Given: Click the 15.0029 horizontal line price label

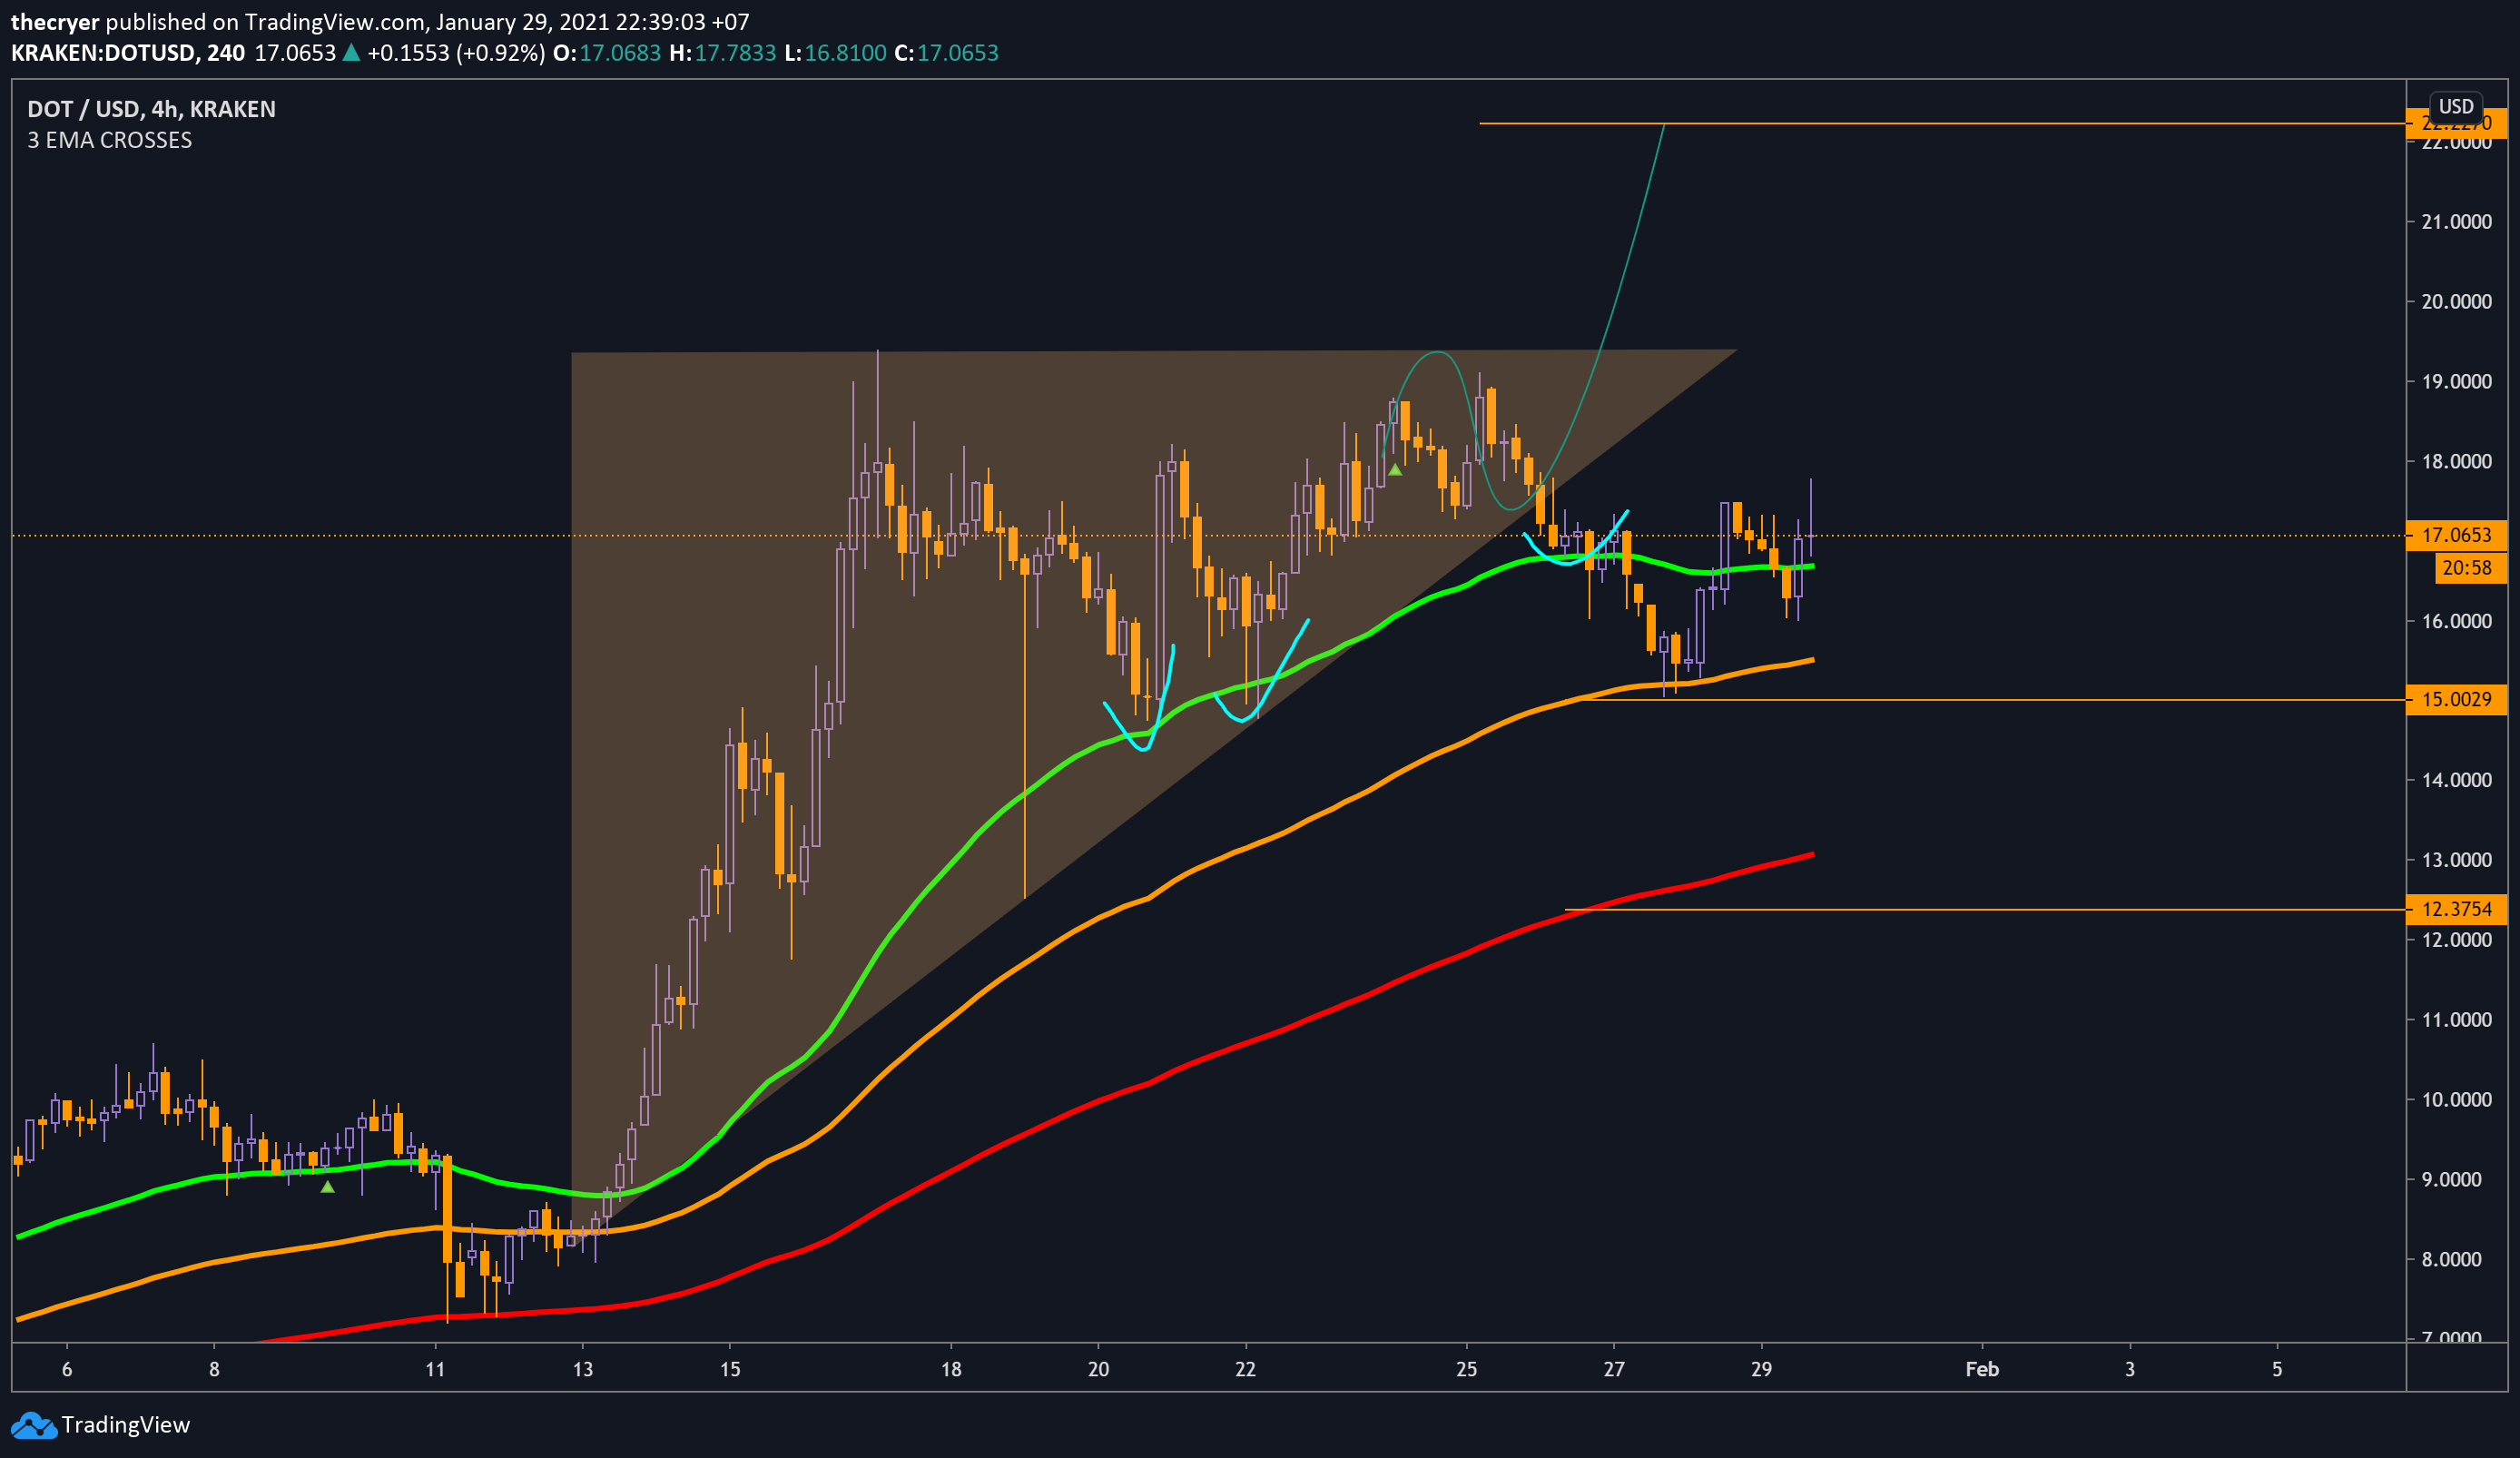Looking at the screenshot, I should pos(2456,699).
